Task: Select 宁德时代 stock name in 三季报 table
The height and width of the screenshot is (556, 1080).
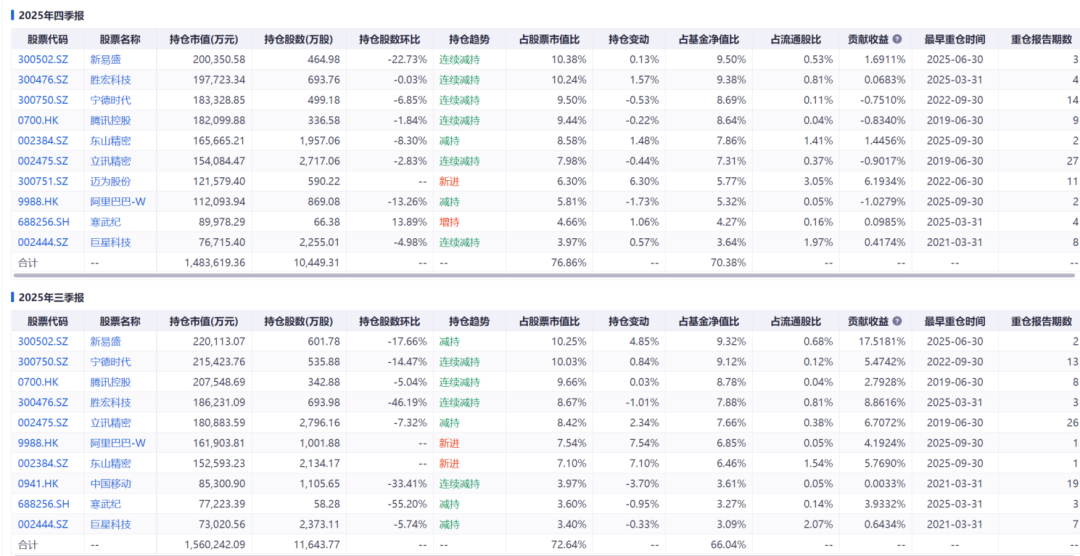Action: click(110, 362)
